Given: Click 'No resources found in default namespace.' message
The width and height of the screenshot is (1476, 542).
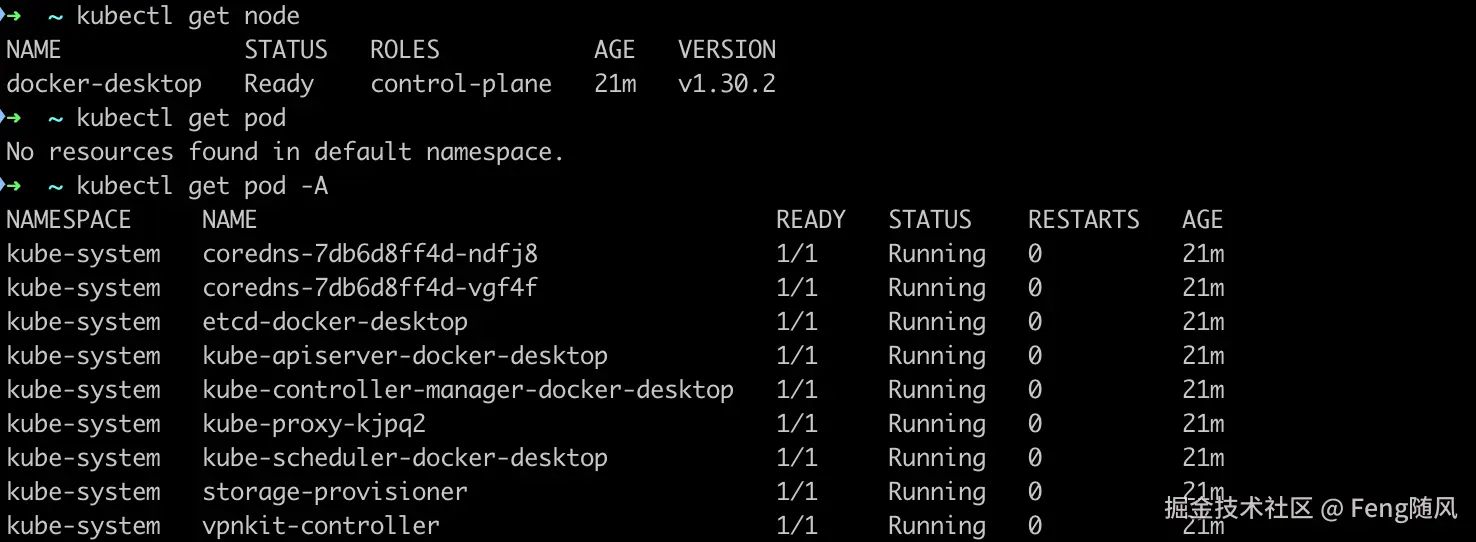Looking at the screenshot, I should pyautogui.click(x=285, y=152).
